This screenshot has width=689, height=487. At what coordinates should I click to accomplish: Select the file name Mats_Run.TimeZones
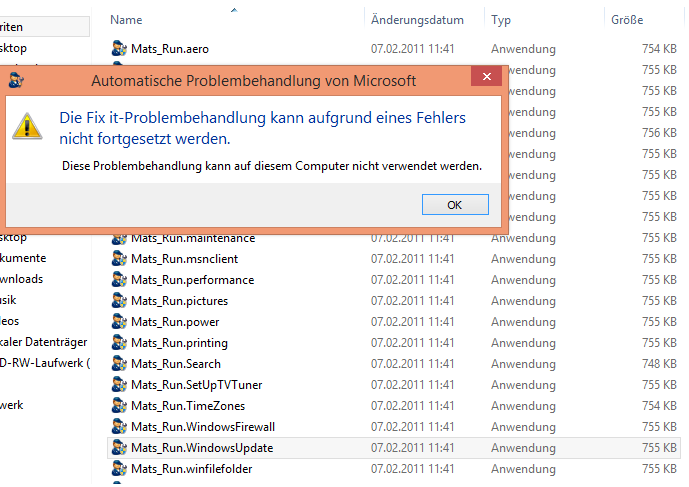click(x=188, y=406)
